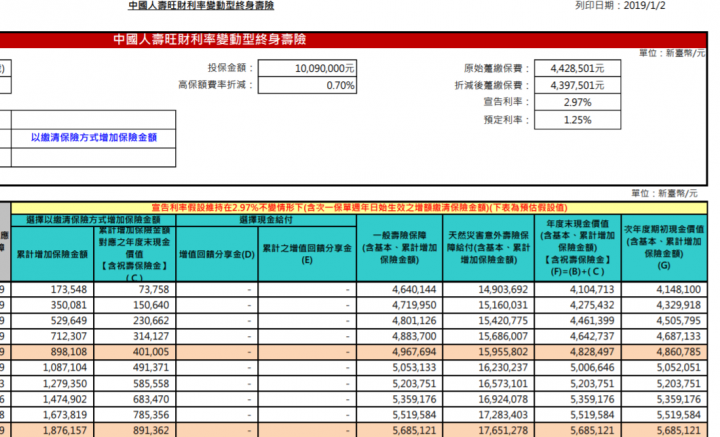Image resolution: width=720 pixels, height=437 pixels.
Task: Click the cell with value 17,283,403
Action: (x=489, y=415)
